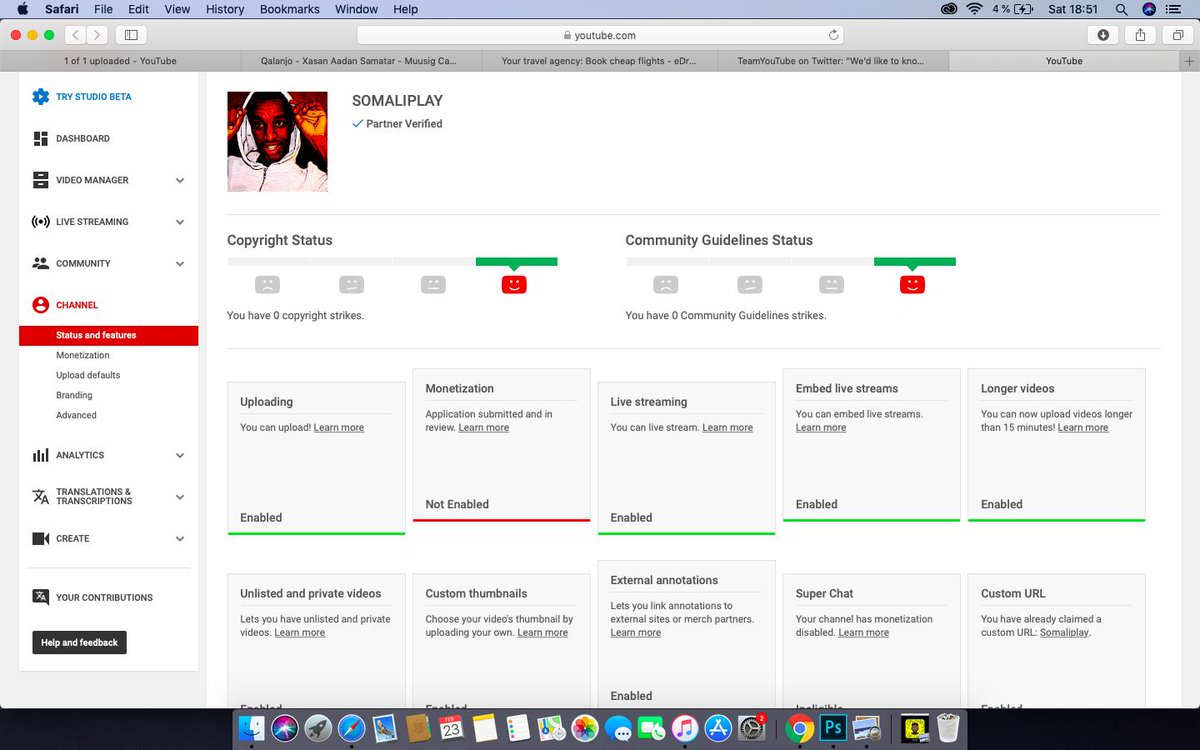Go back with Safari's back arrow
This screenshot has width=1200, height=750.
pos(76,35)
